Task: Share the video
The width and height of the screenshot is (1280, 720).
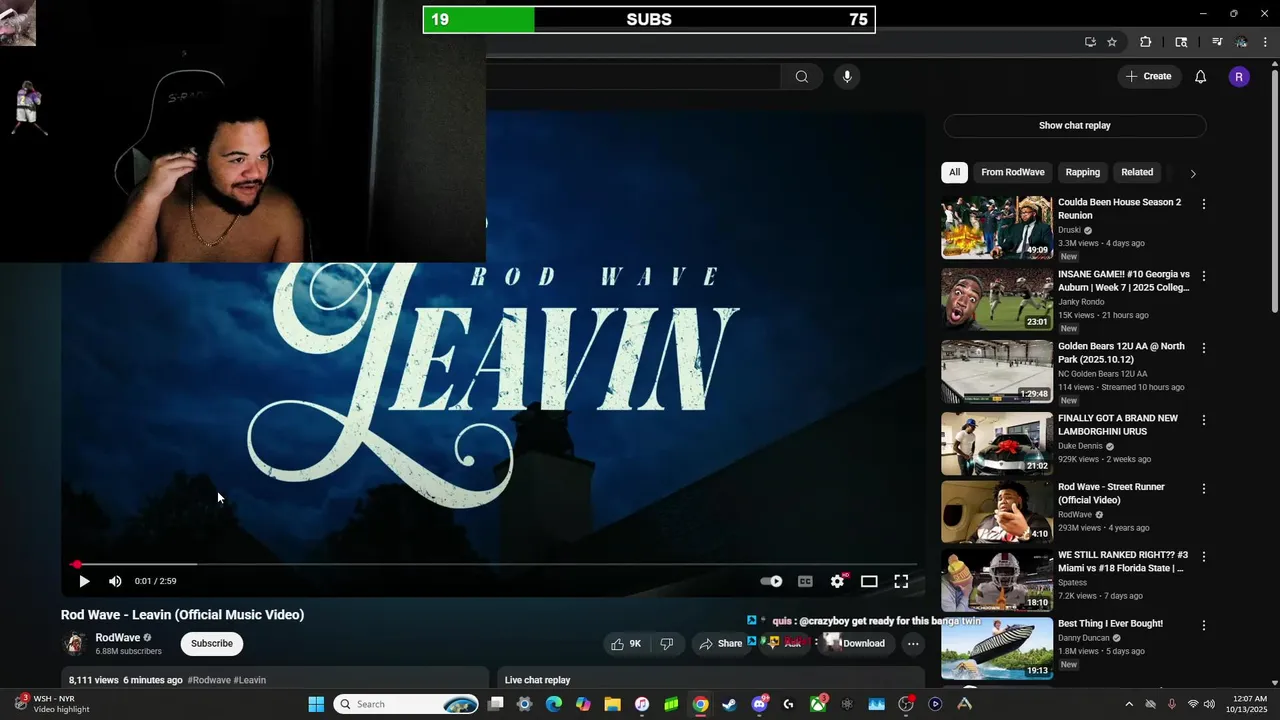Action: click(720, 644)
